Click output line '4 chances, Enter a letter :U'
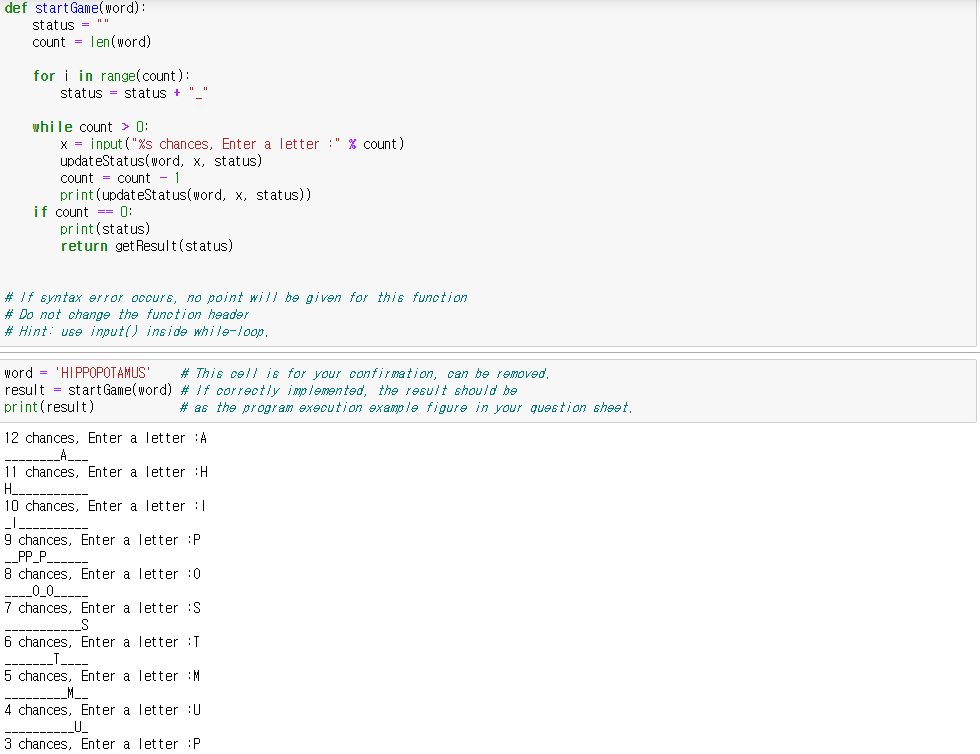The image size is (980, 754). (x=102, y=710)
